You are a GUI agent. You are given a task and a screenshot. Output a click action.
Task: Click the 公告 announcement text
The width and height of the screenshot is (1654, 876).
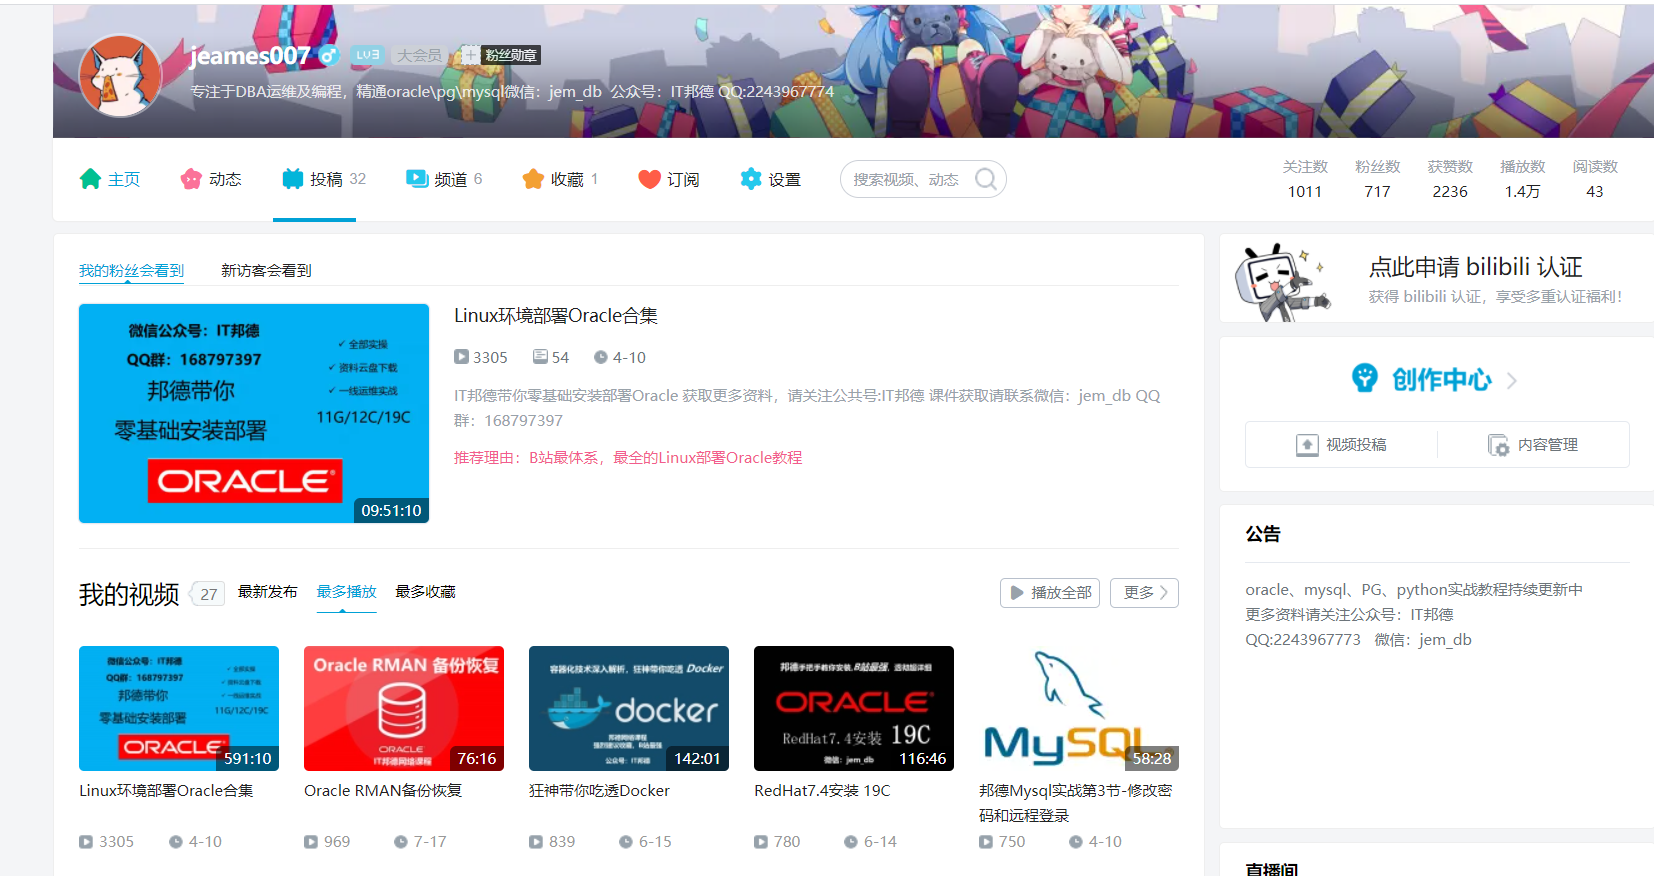pyautogui.click(x=1414, y=614)
